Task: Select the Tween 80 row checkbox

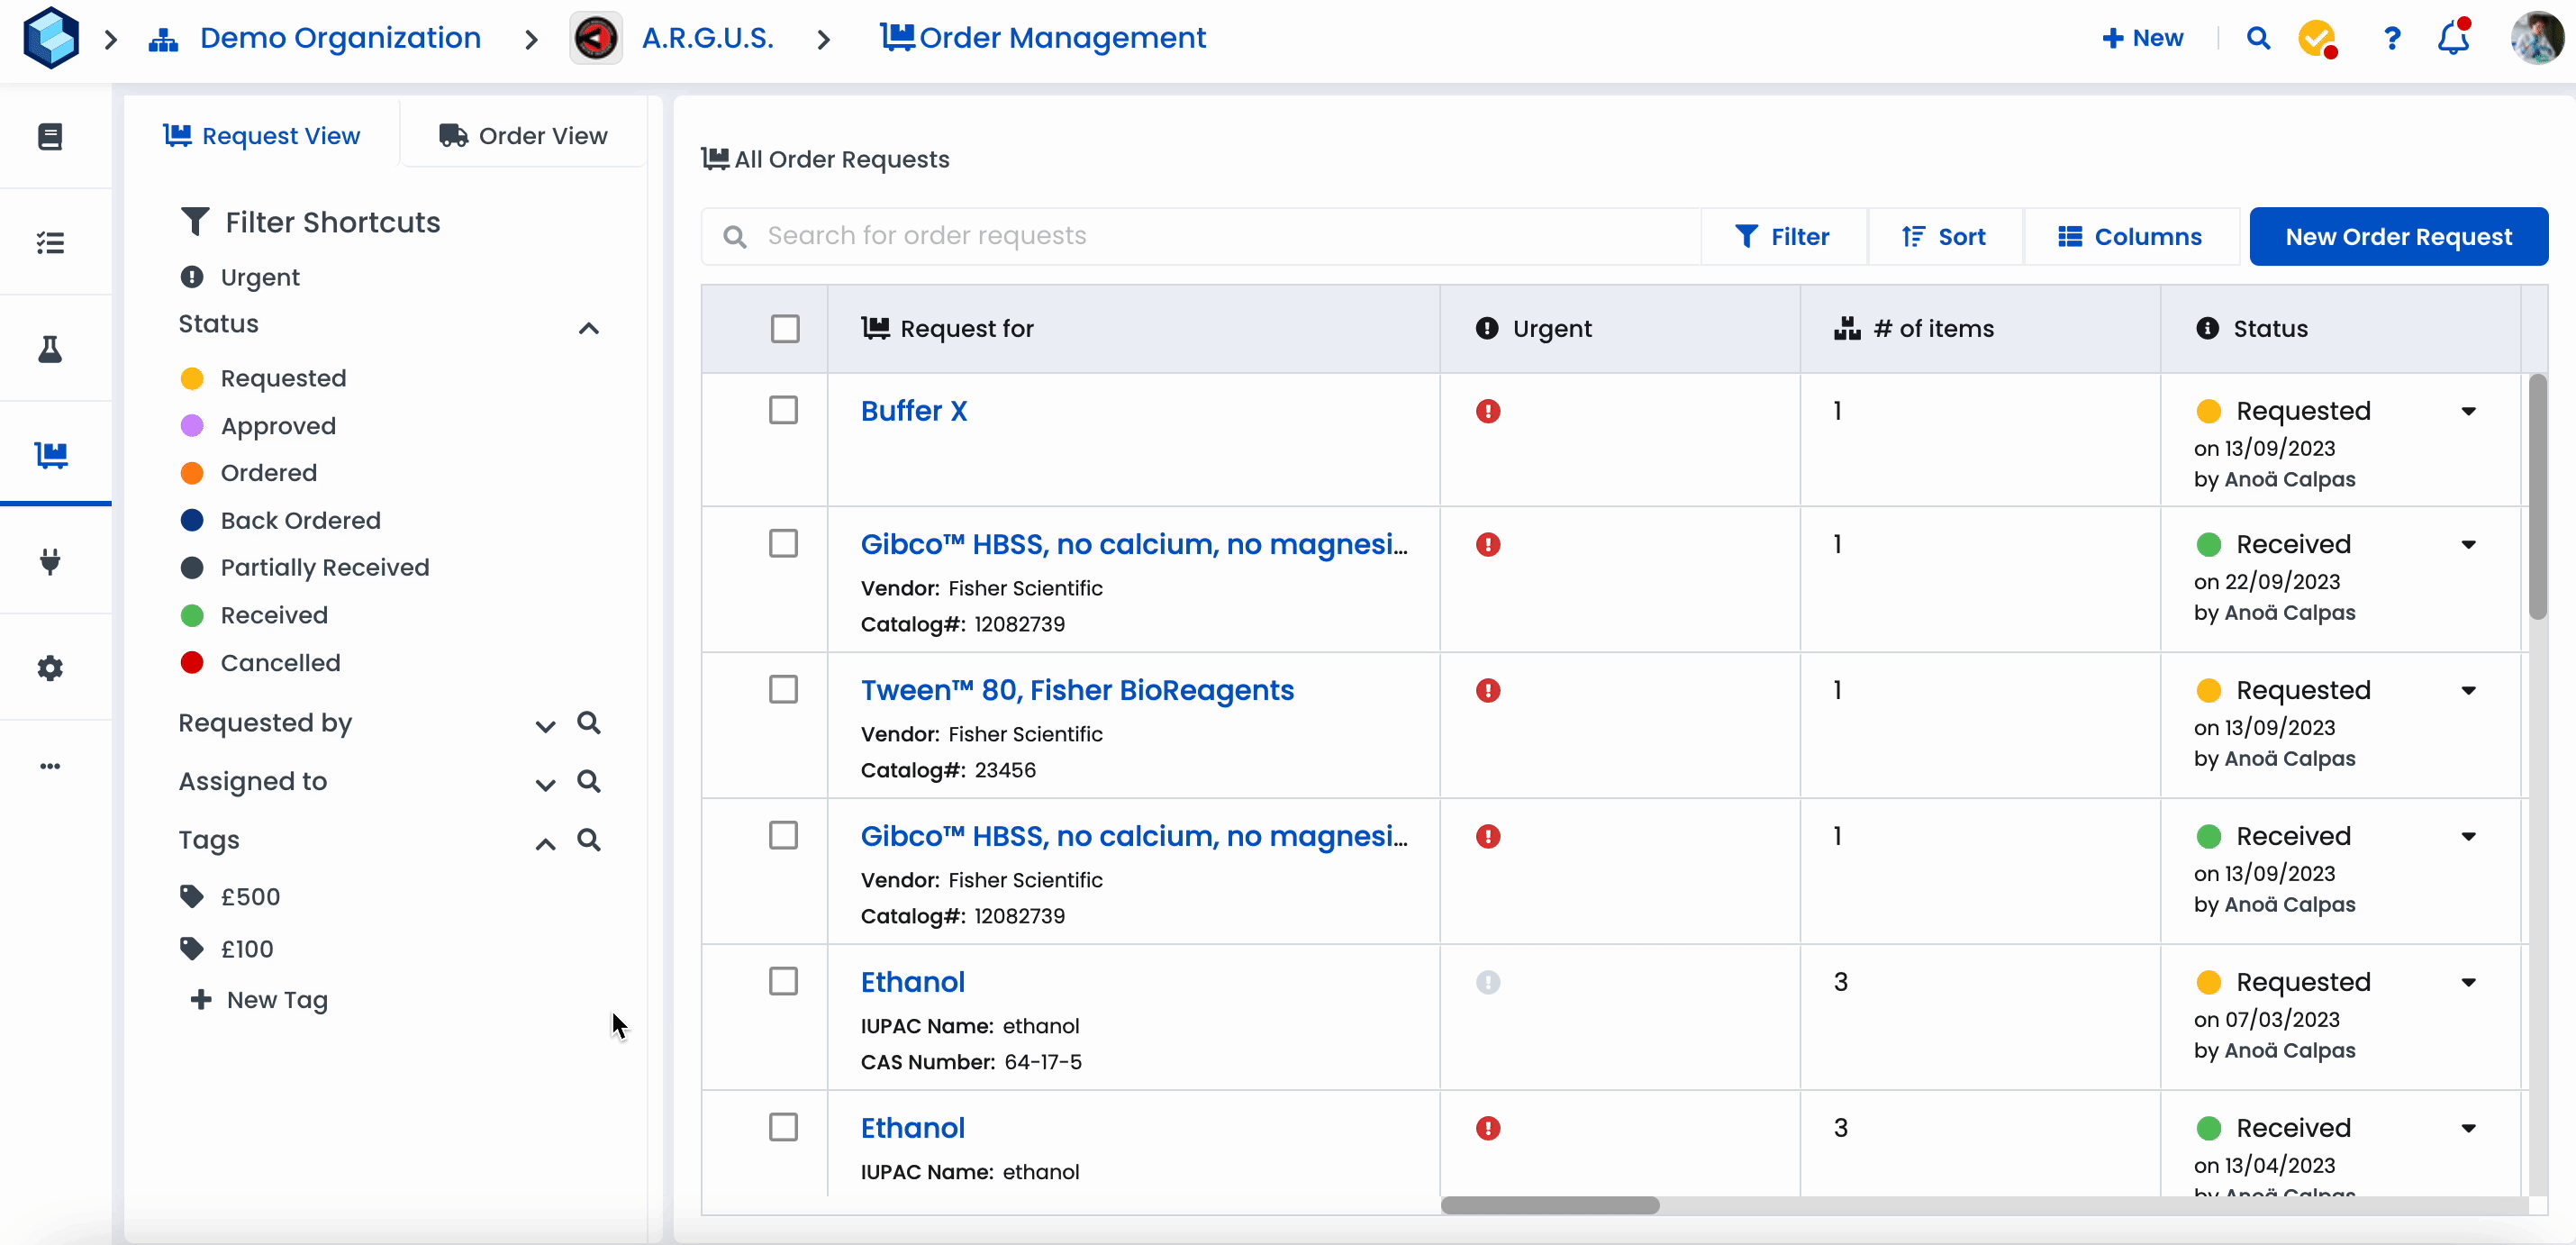Action: pyautogui.click(x=783, y=690)
